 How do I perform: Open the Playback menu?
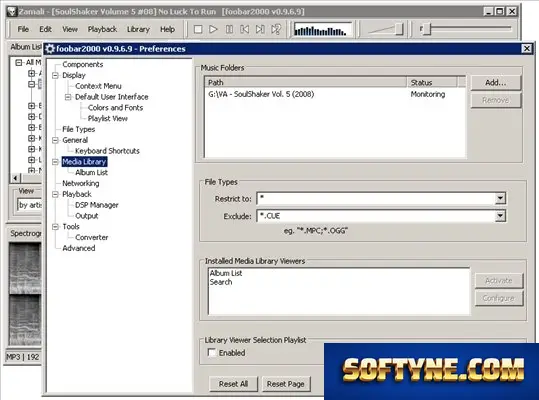(x=102, y=30)
